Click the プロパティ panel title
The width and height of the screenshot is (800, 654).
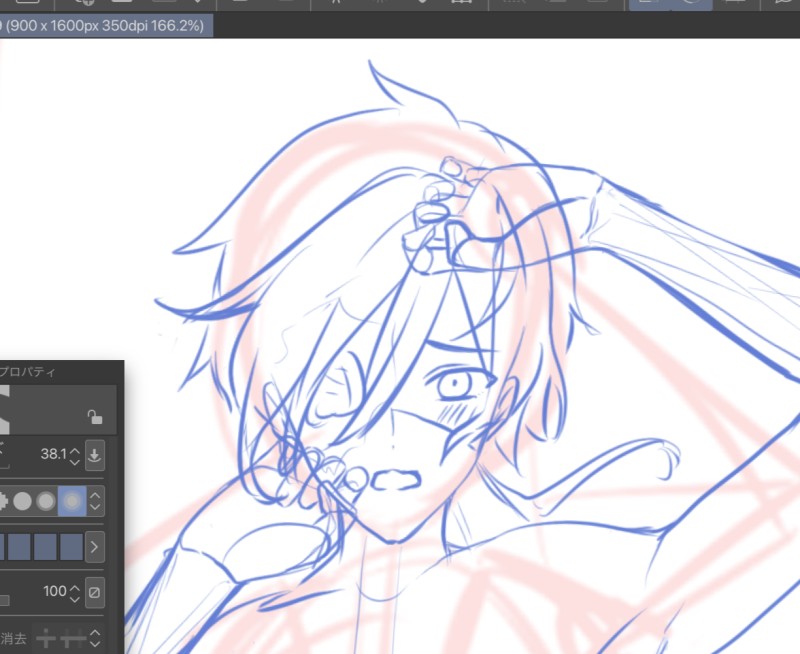point(27,372)
